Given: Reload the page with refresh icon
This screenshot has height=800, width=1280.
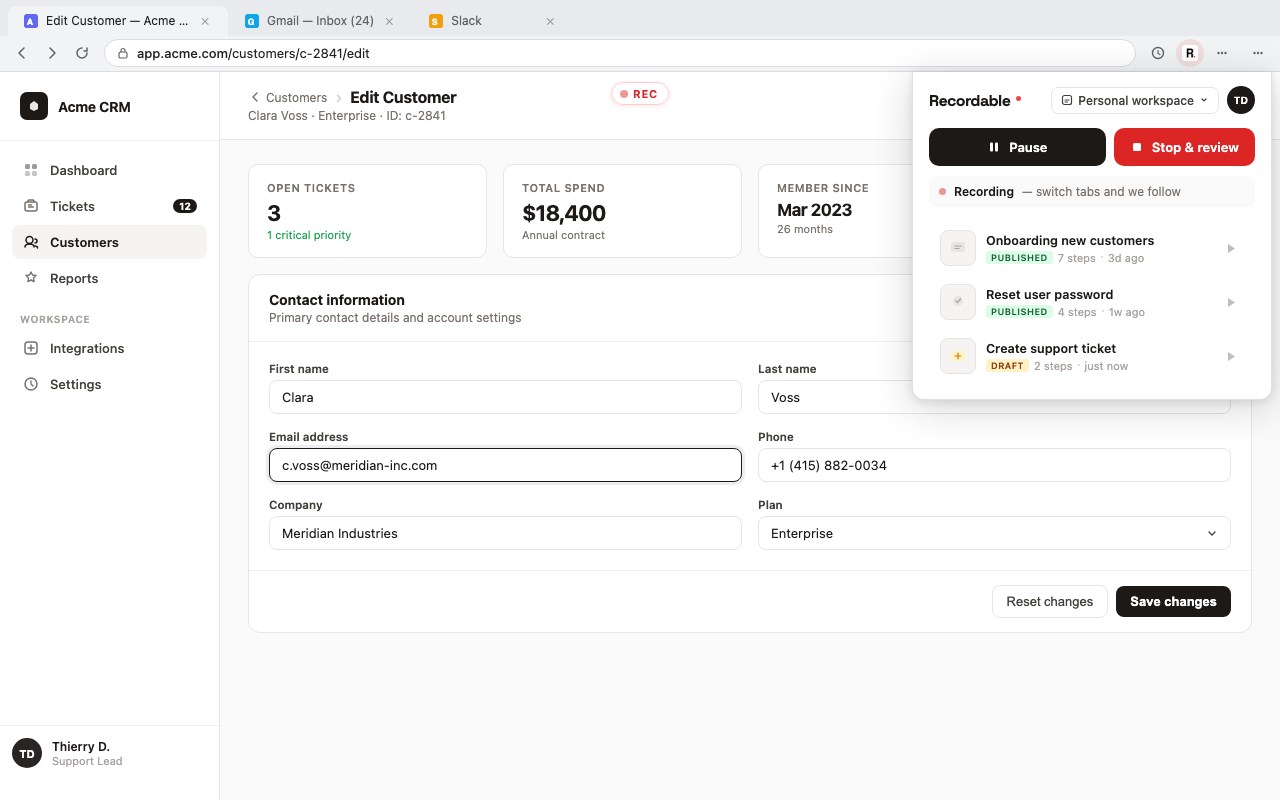Looking at the screenshot, I should 82,53.
